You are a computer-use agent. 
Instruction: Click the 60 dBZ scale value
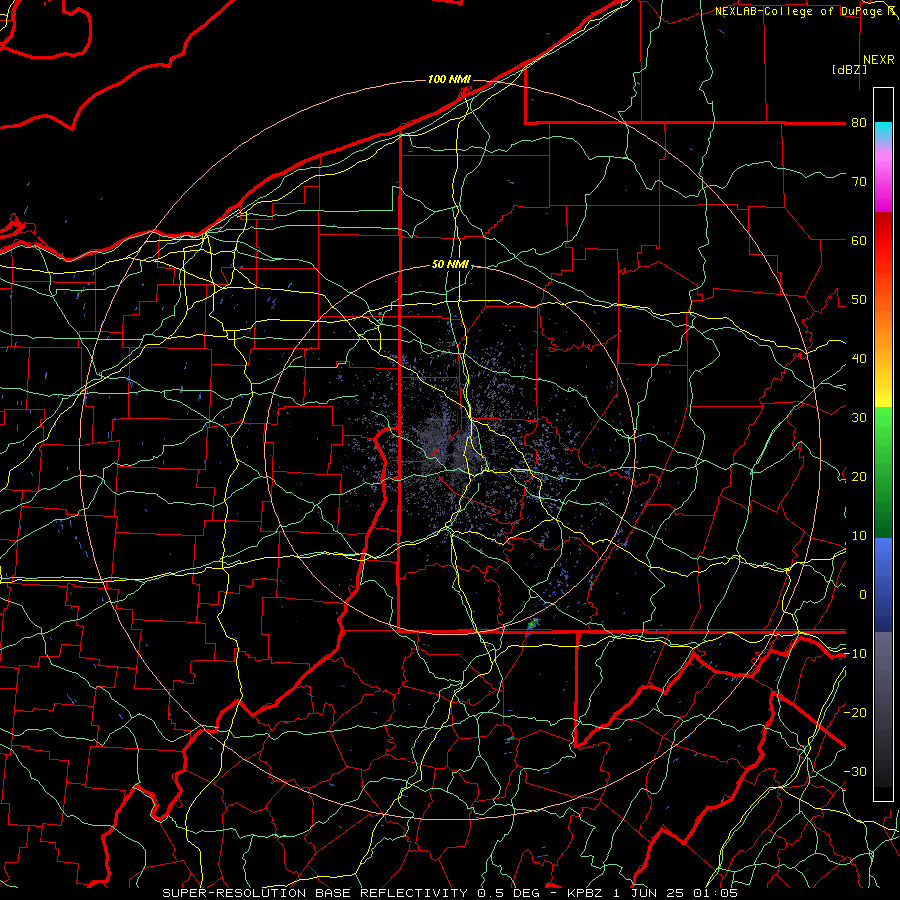pos(859,240)
